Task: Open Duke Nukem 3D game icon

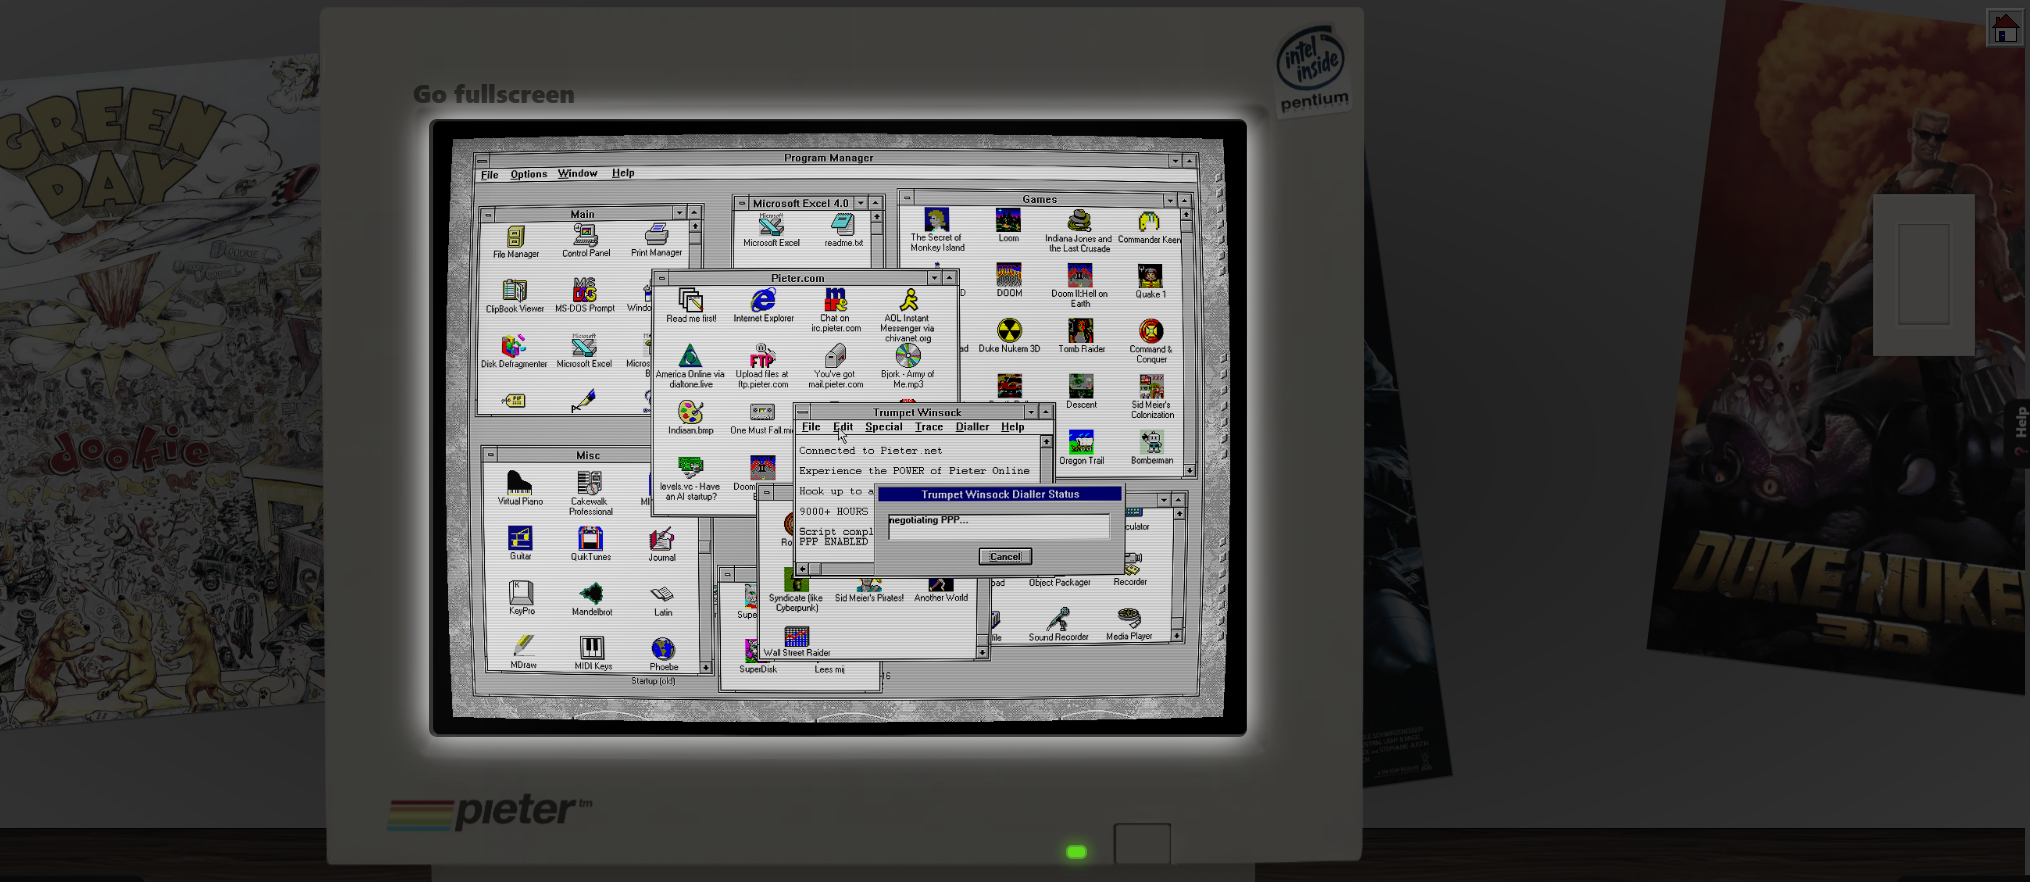Action: pyautogui.click(x=1009, y=332)
